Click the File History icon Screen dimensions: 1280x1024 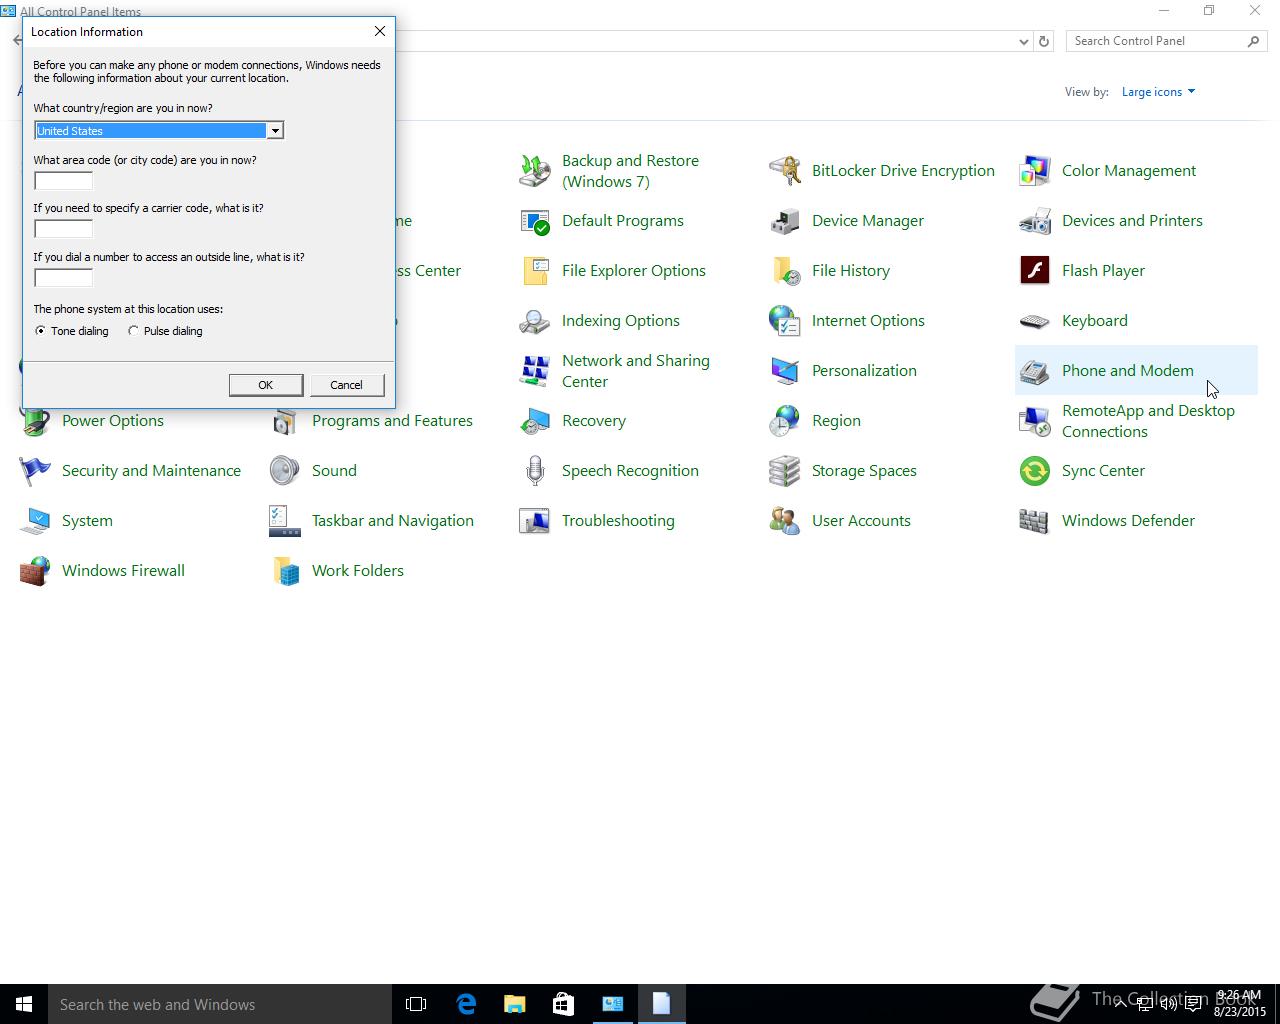(785, 271)
